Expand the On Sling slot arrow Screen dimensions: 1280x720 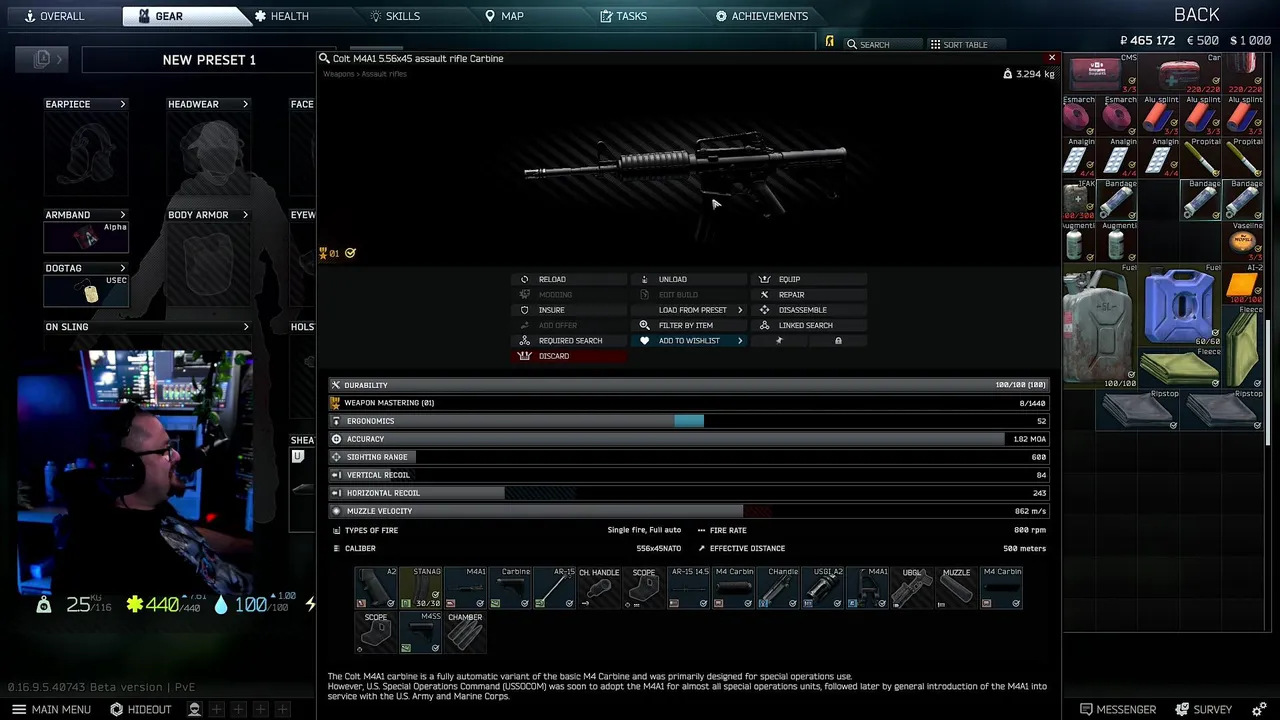click(245, 327)
